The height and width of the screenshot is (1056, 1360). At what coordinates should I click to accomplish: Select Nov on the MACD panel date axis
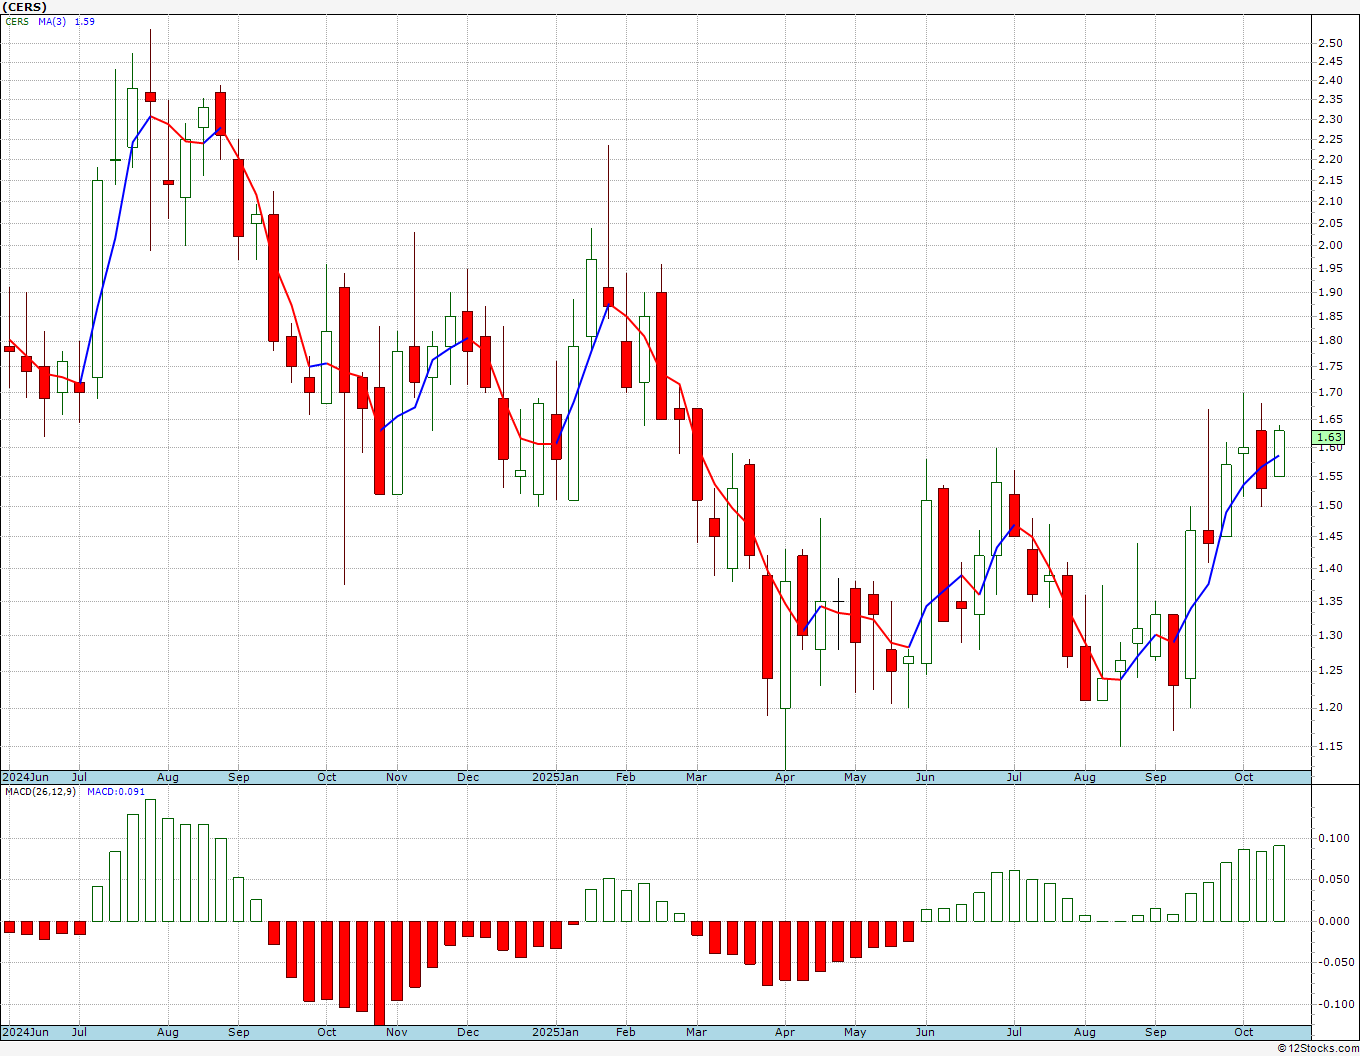tap(397, 1032)
